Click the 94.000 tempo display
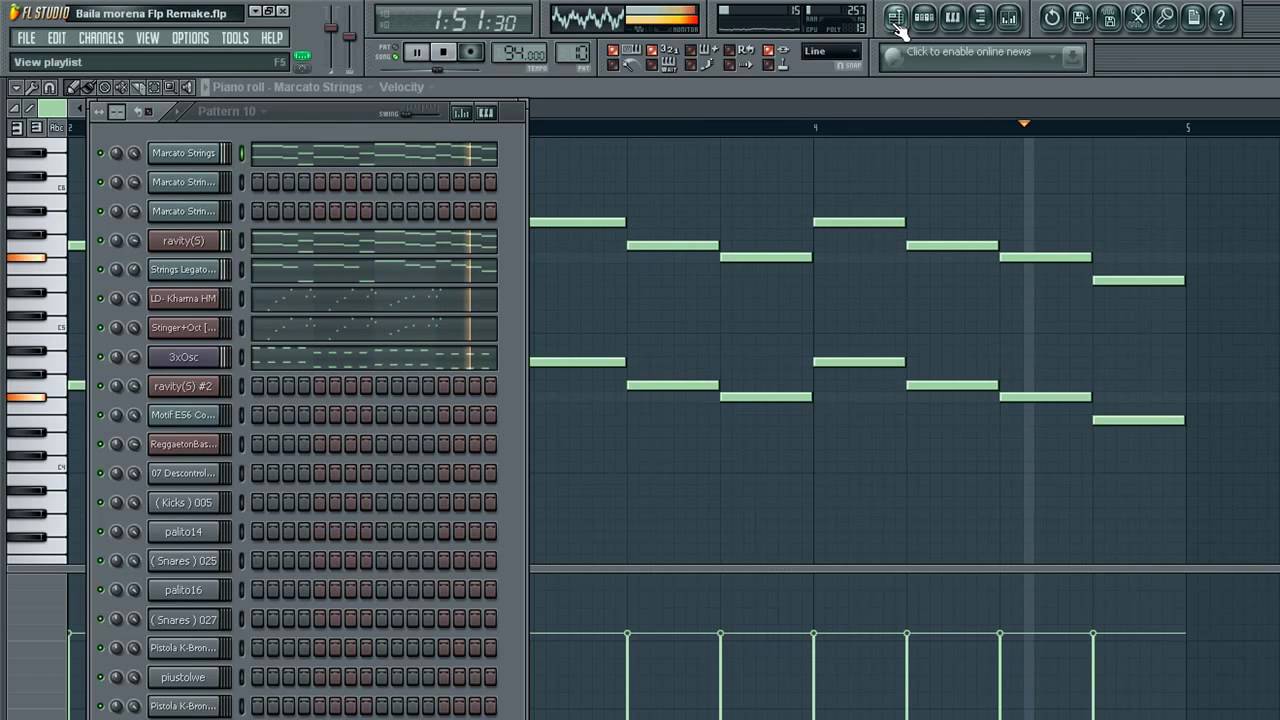The height and width of the screenshot is (720, 1280). coord(519,53)
